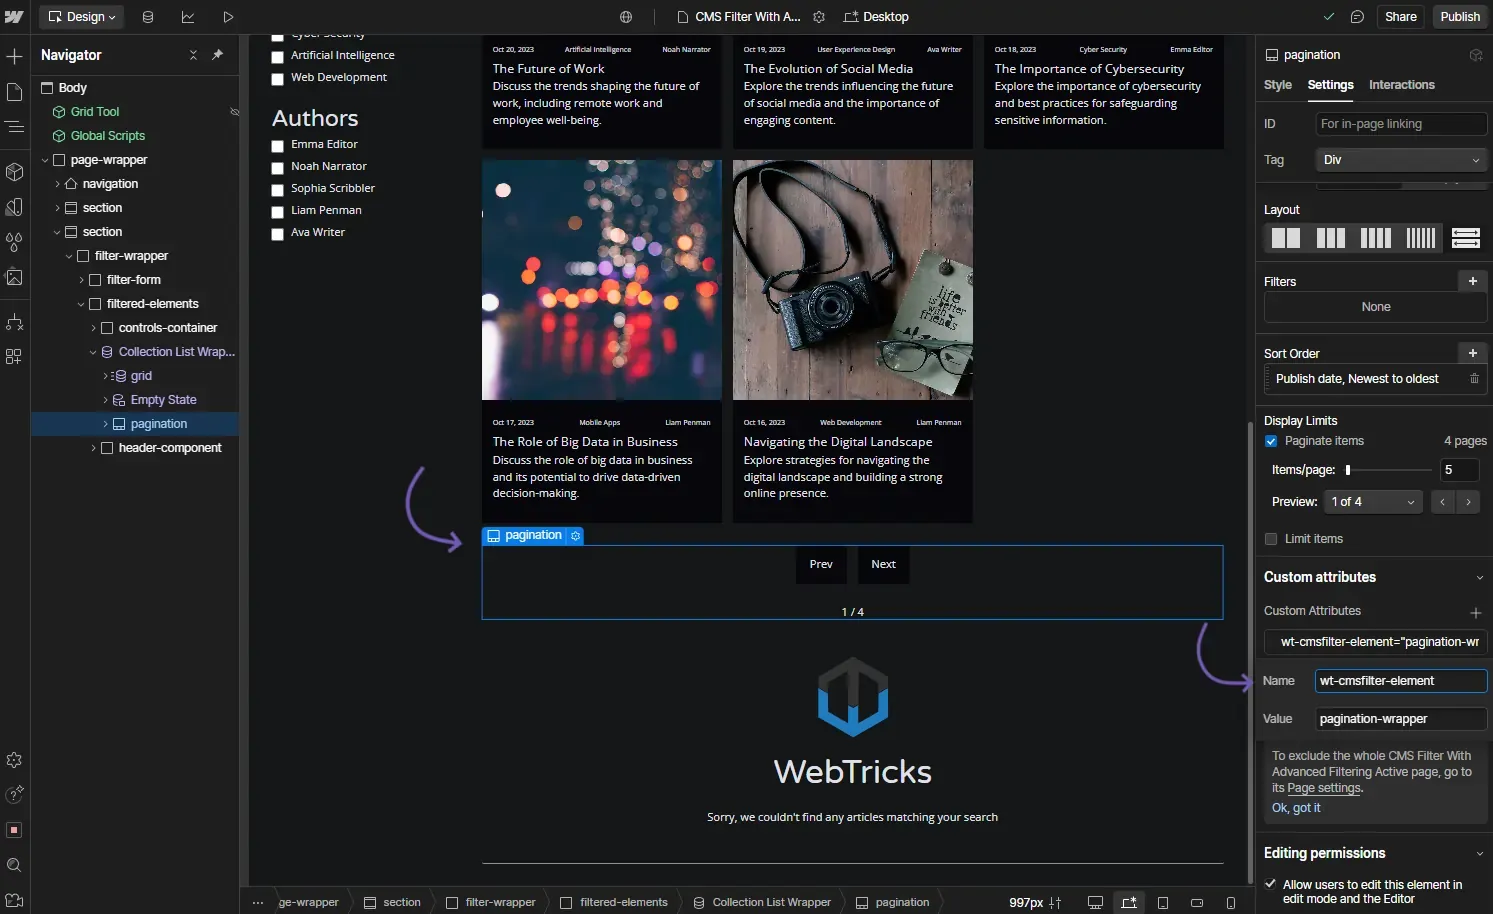Screen dimensions: 1493x914
Task: Collapse the Custom attributes section
Action: click(x=1480, y=578)
